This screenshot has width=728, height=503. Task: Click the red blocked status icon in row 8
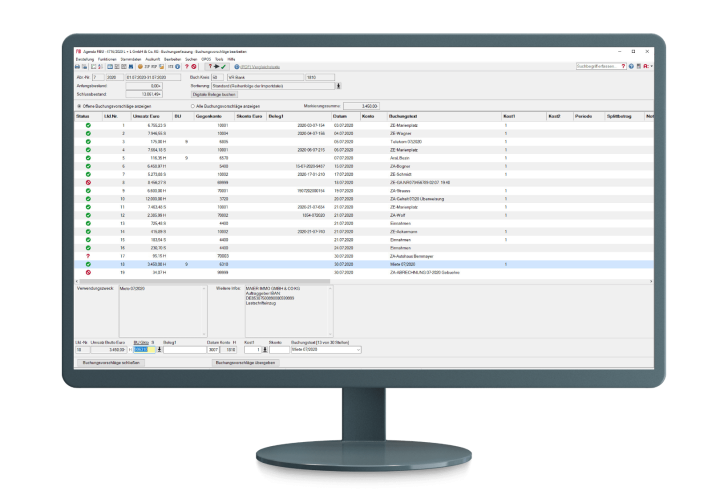pyautogui.click(x=87, y=183)
